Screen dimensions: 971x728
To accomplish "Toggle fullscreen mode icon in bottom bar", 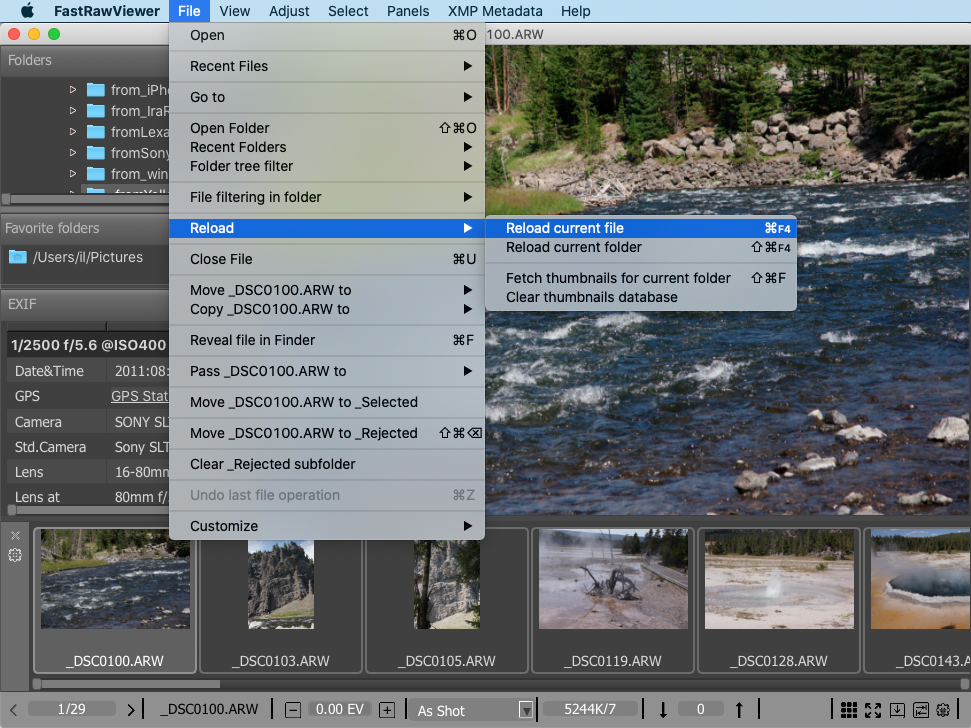I will [873, 710].
